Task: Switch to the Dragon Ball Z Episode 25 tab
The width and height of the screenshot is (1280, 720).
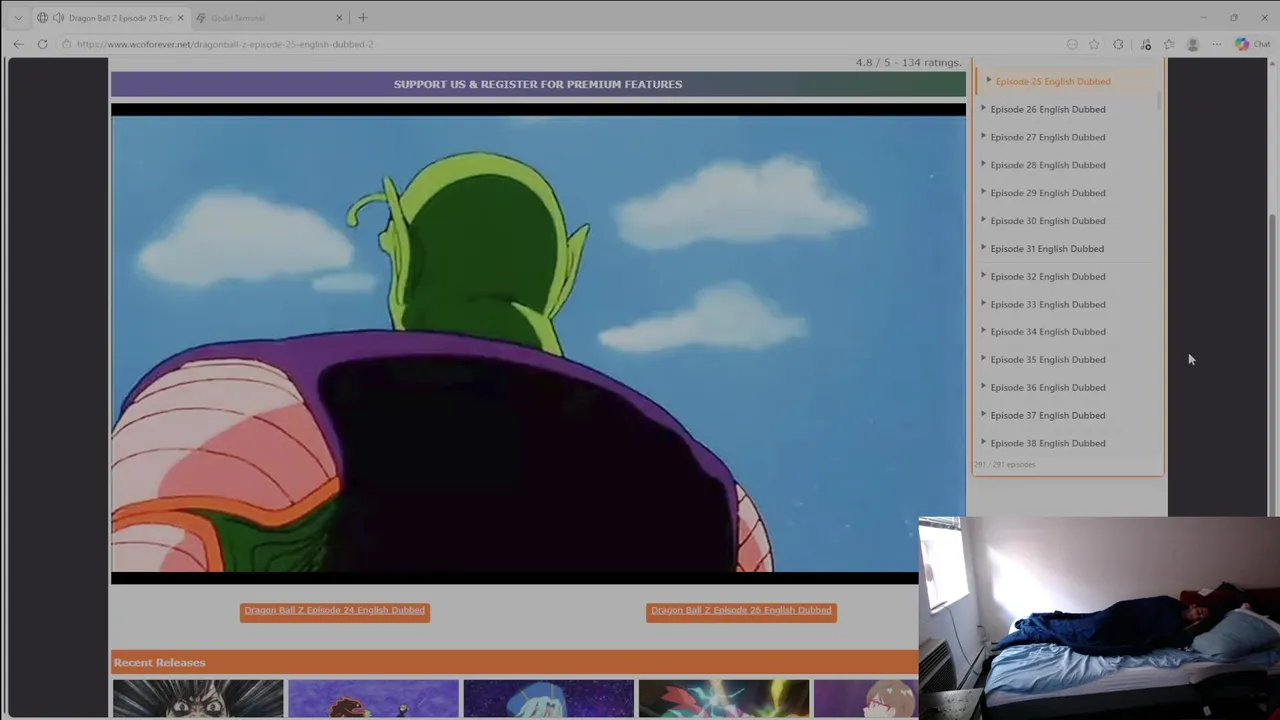Action: click(x=112, y=18)
